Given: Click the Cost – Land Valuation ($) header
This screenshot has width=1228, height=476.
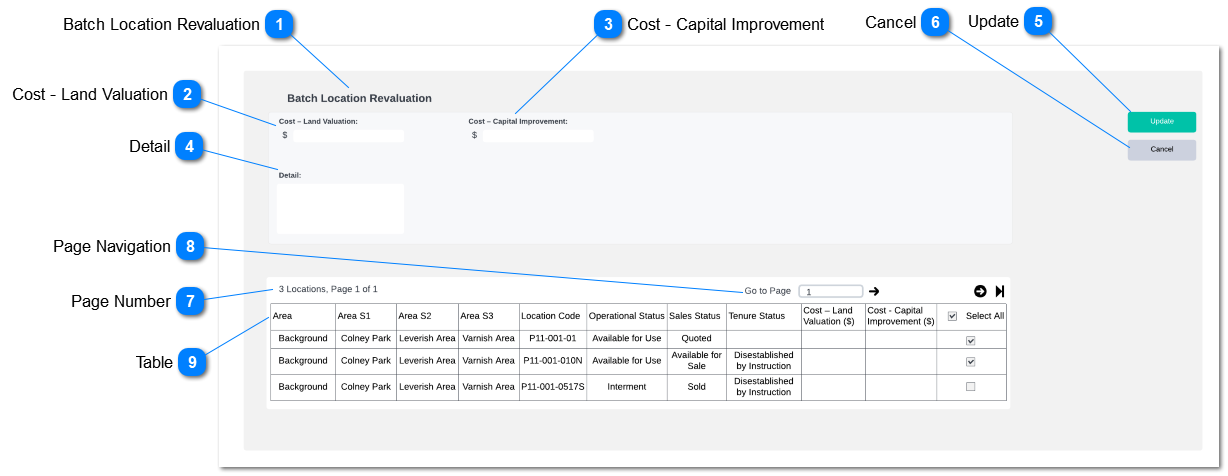Looking at the screenshot, I should pyautogui.click(x=833, y=316).
